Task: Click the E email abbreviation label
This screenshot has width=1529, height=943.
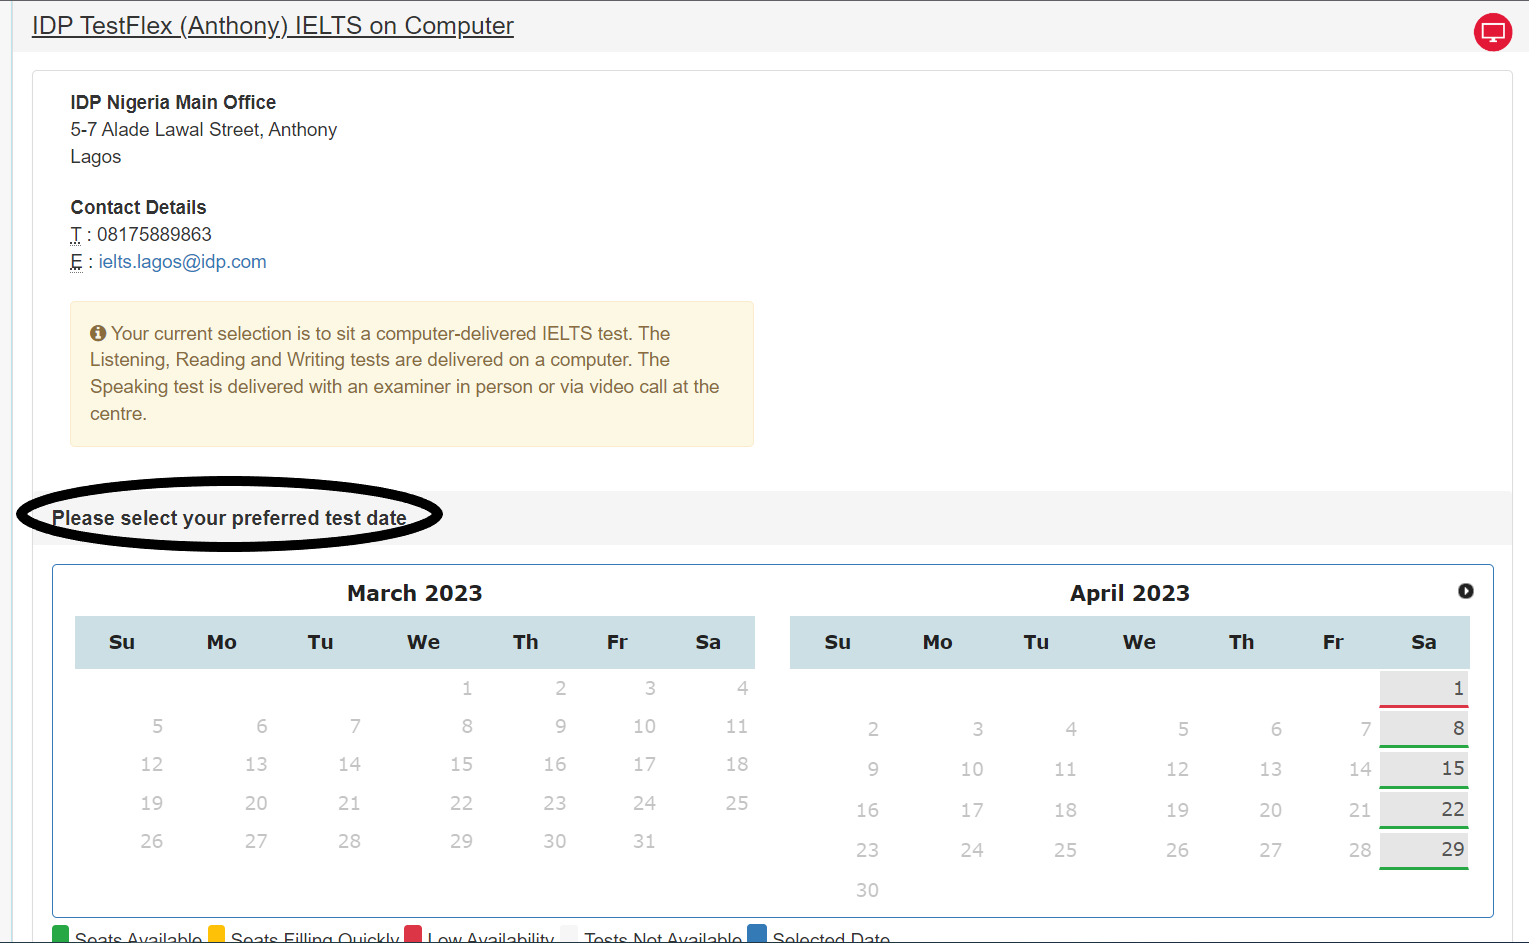Action: click(77, 261)
